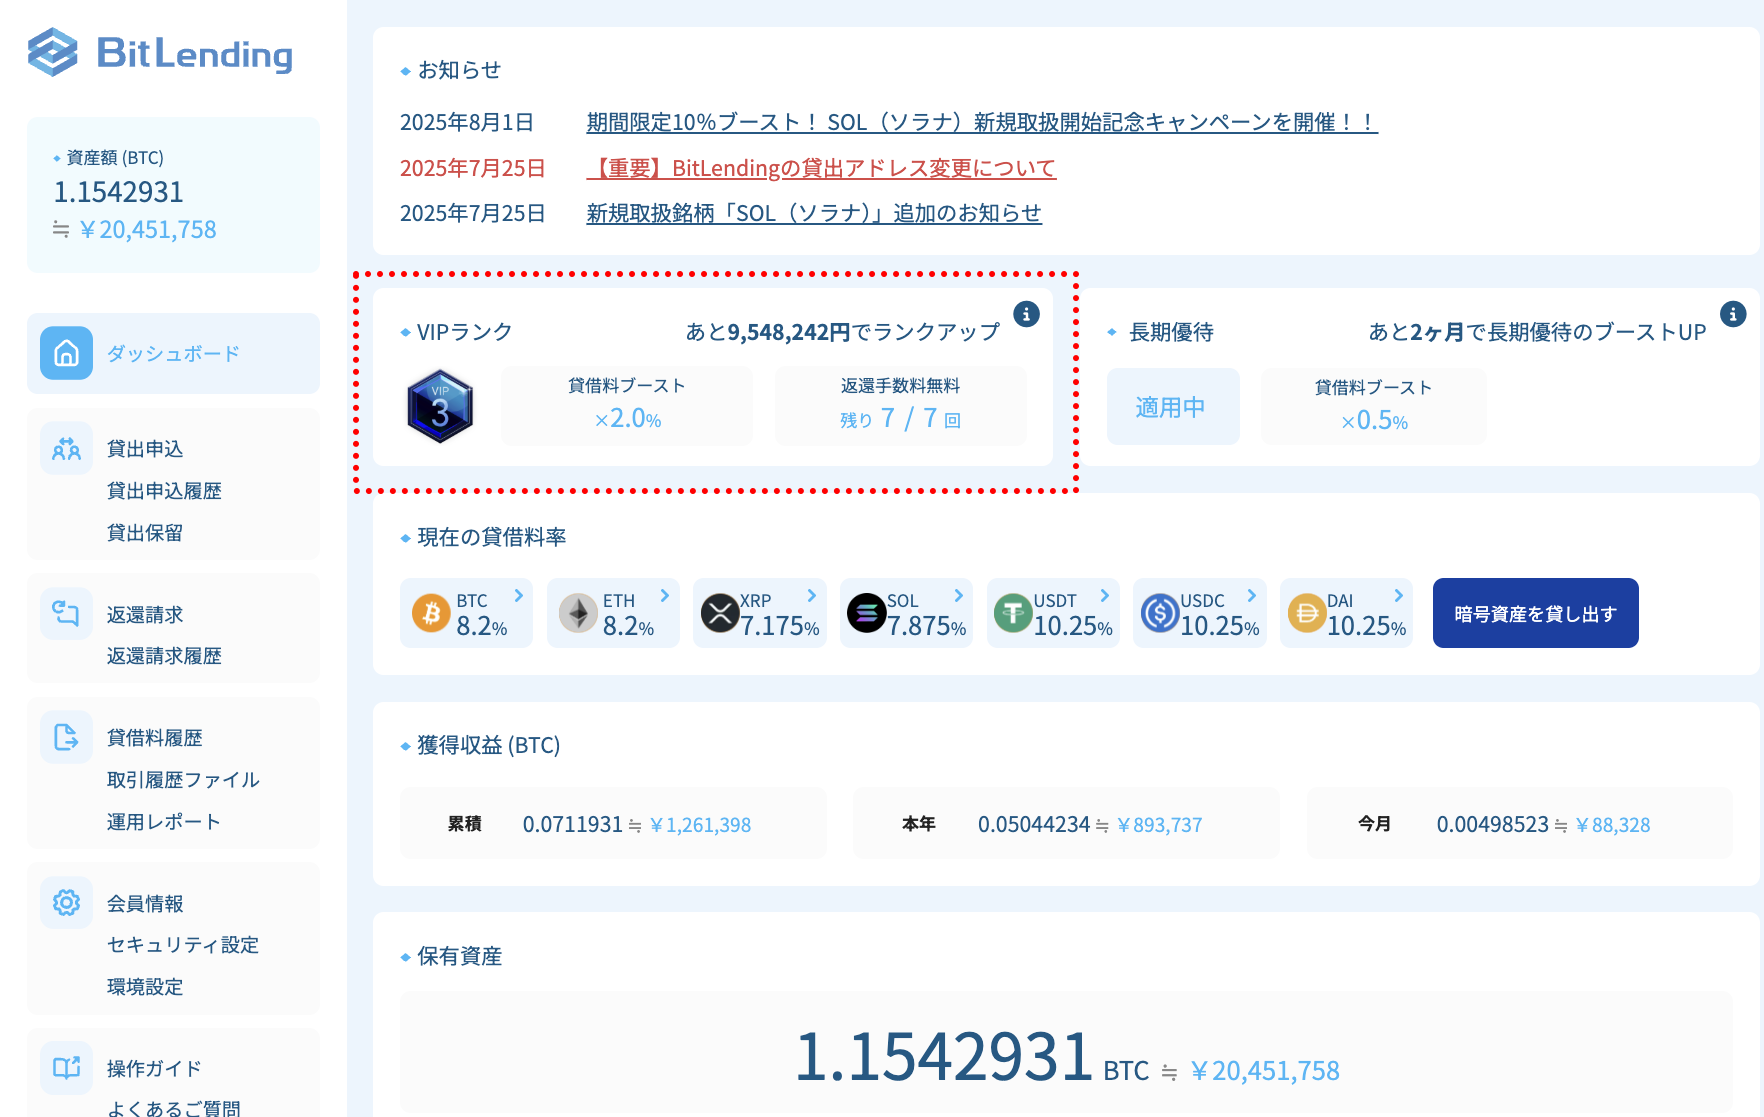
Task: Click the 適用中 status badge
Action: tap(1173, 406)
